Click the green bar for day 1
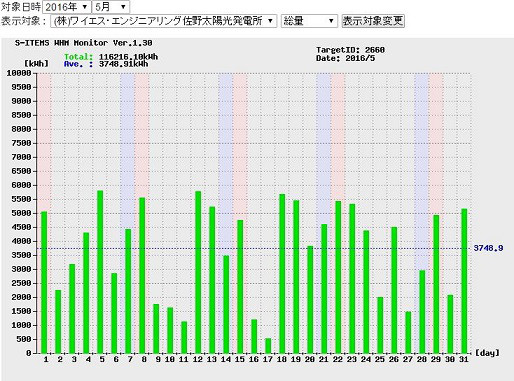514x381 pixels. tap(44, 282)
